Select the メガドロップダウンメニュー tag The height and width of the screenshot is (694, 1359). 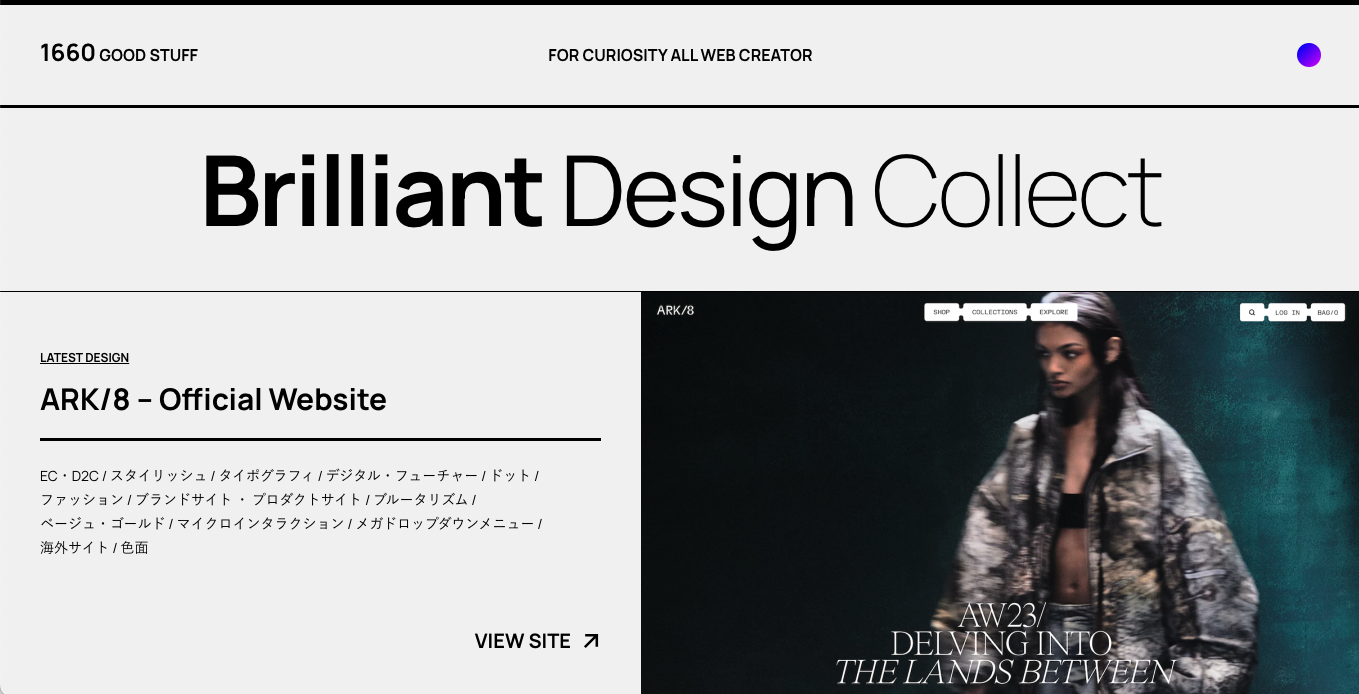[x=445, y=524]
